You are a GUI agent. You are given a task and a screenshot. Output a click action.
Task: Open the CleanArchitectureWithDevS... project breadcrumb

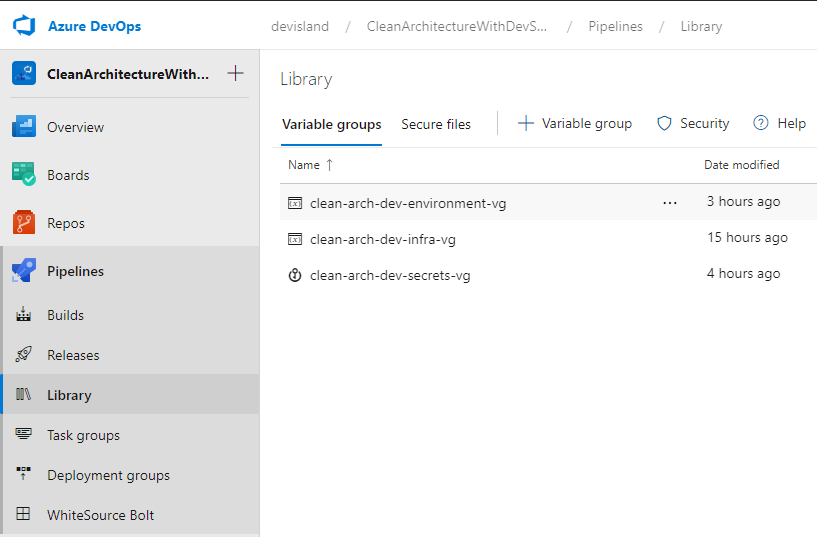point(457,27)
